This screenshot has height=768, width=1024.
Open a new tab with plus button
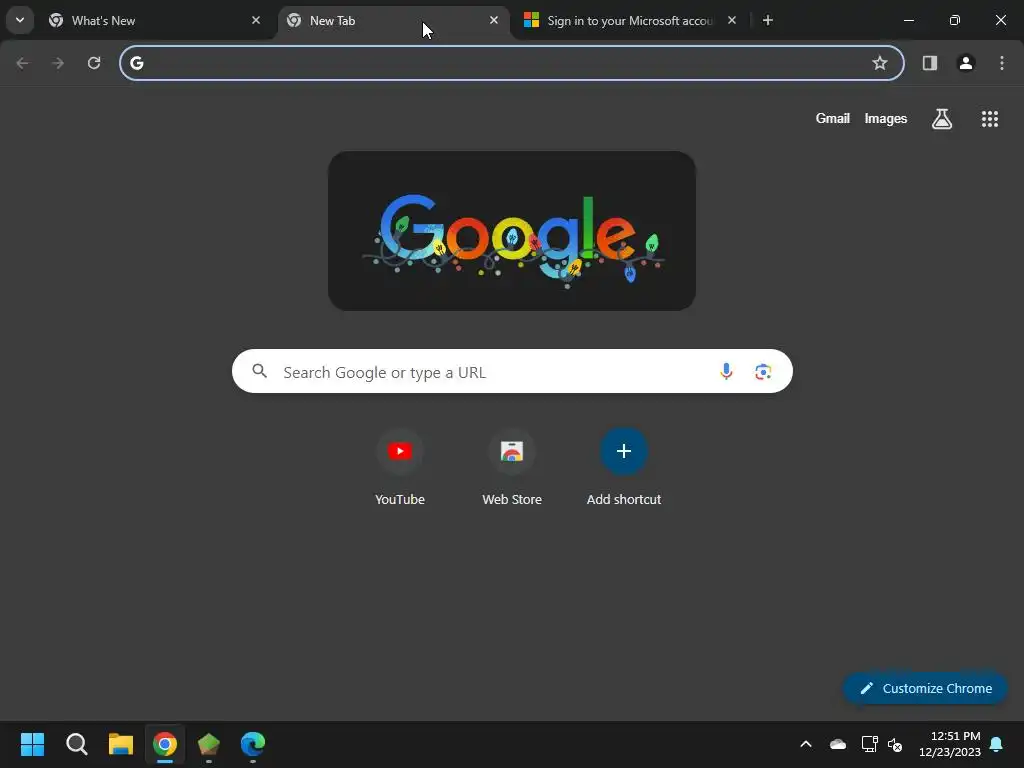pos(768,20)
